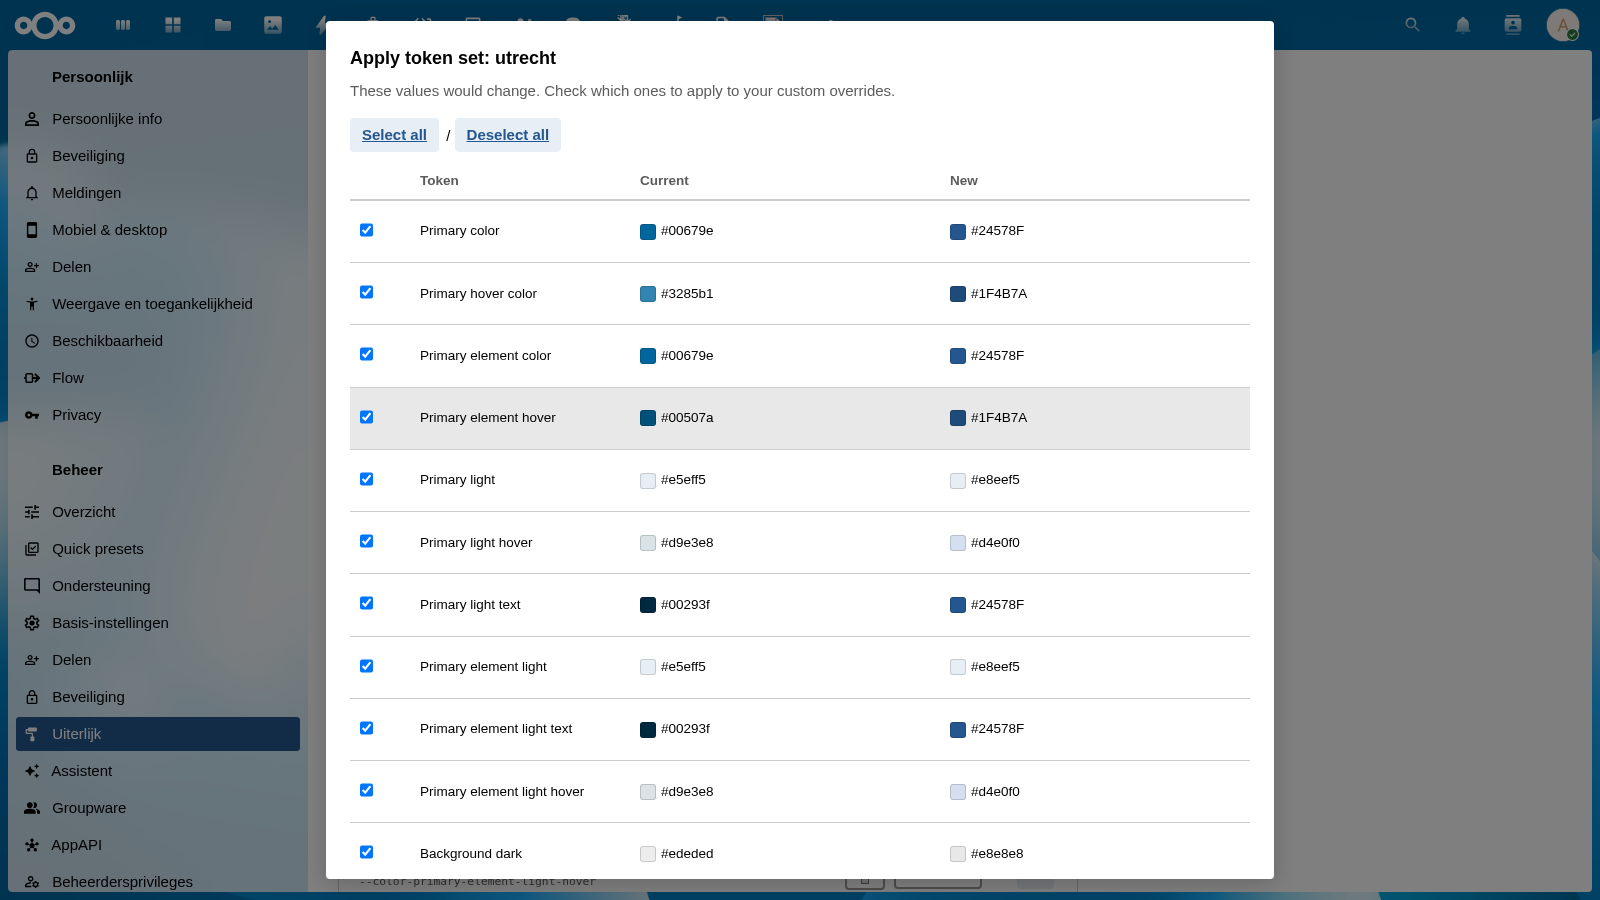Click the 'Apply token set: utrecht' heading

[x=453, y=58]
